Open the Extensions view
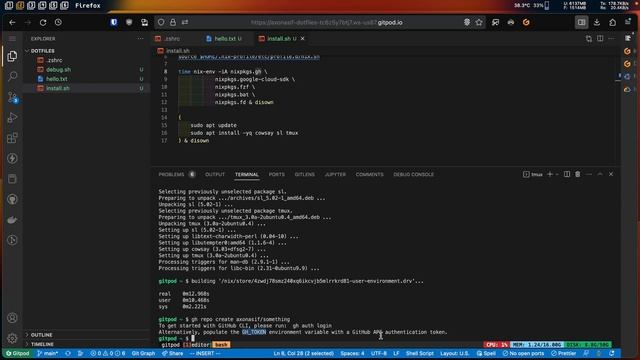 tap(12, 138)
